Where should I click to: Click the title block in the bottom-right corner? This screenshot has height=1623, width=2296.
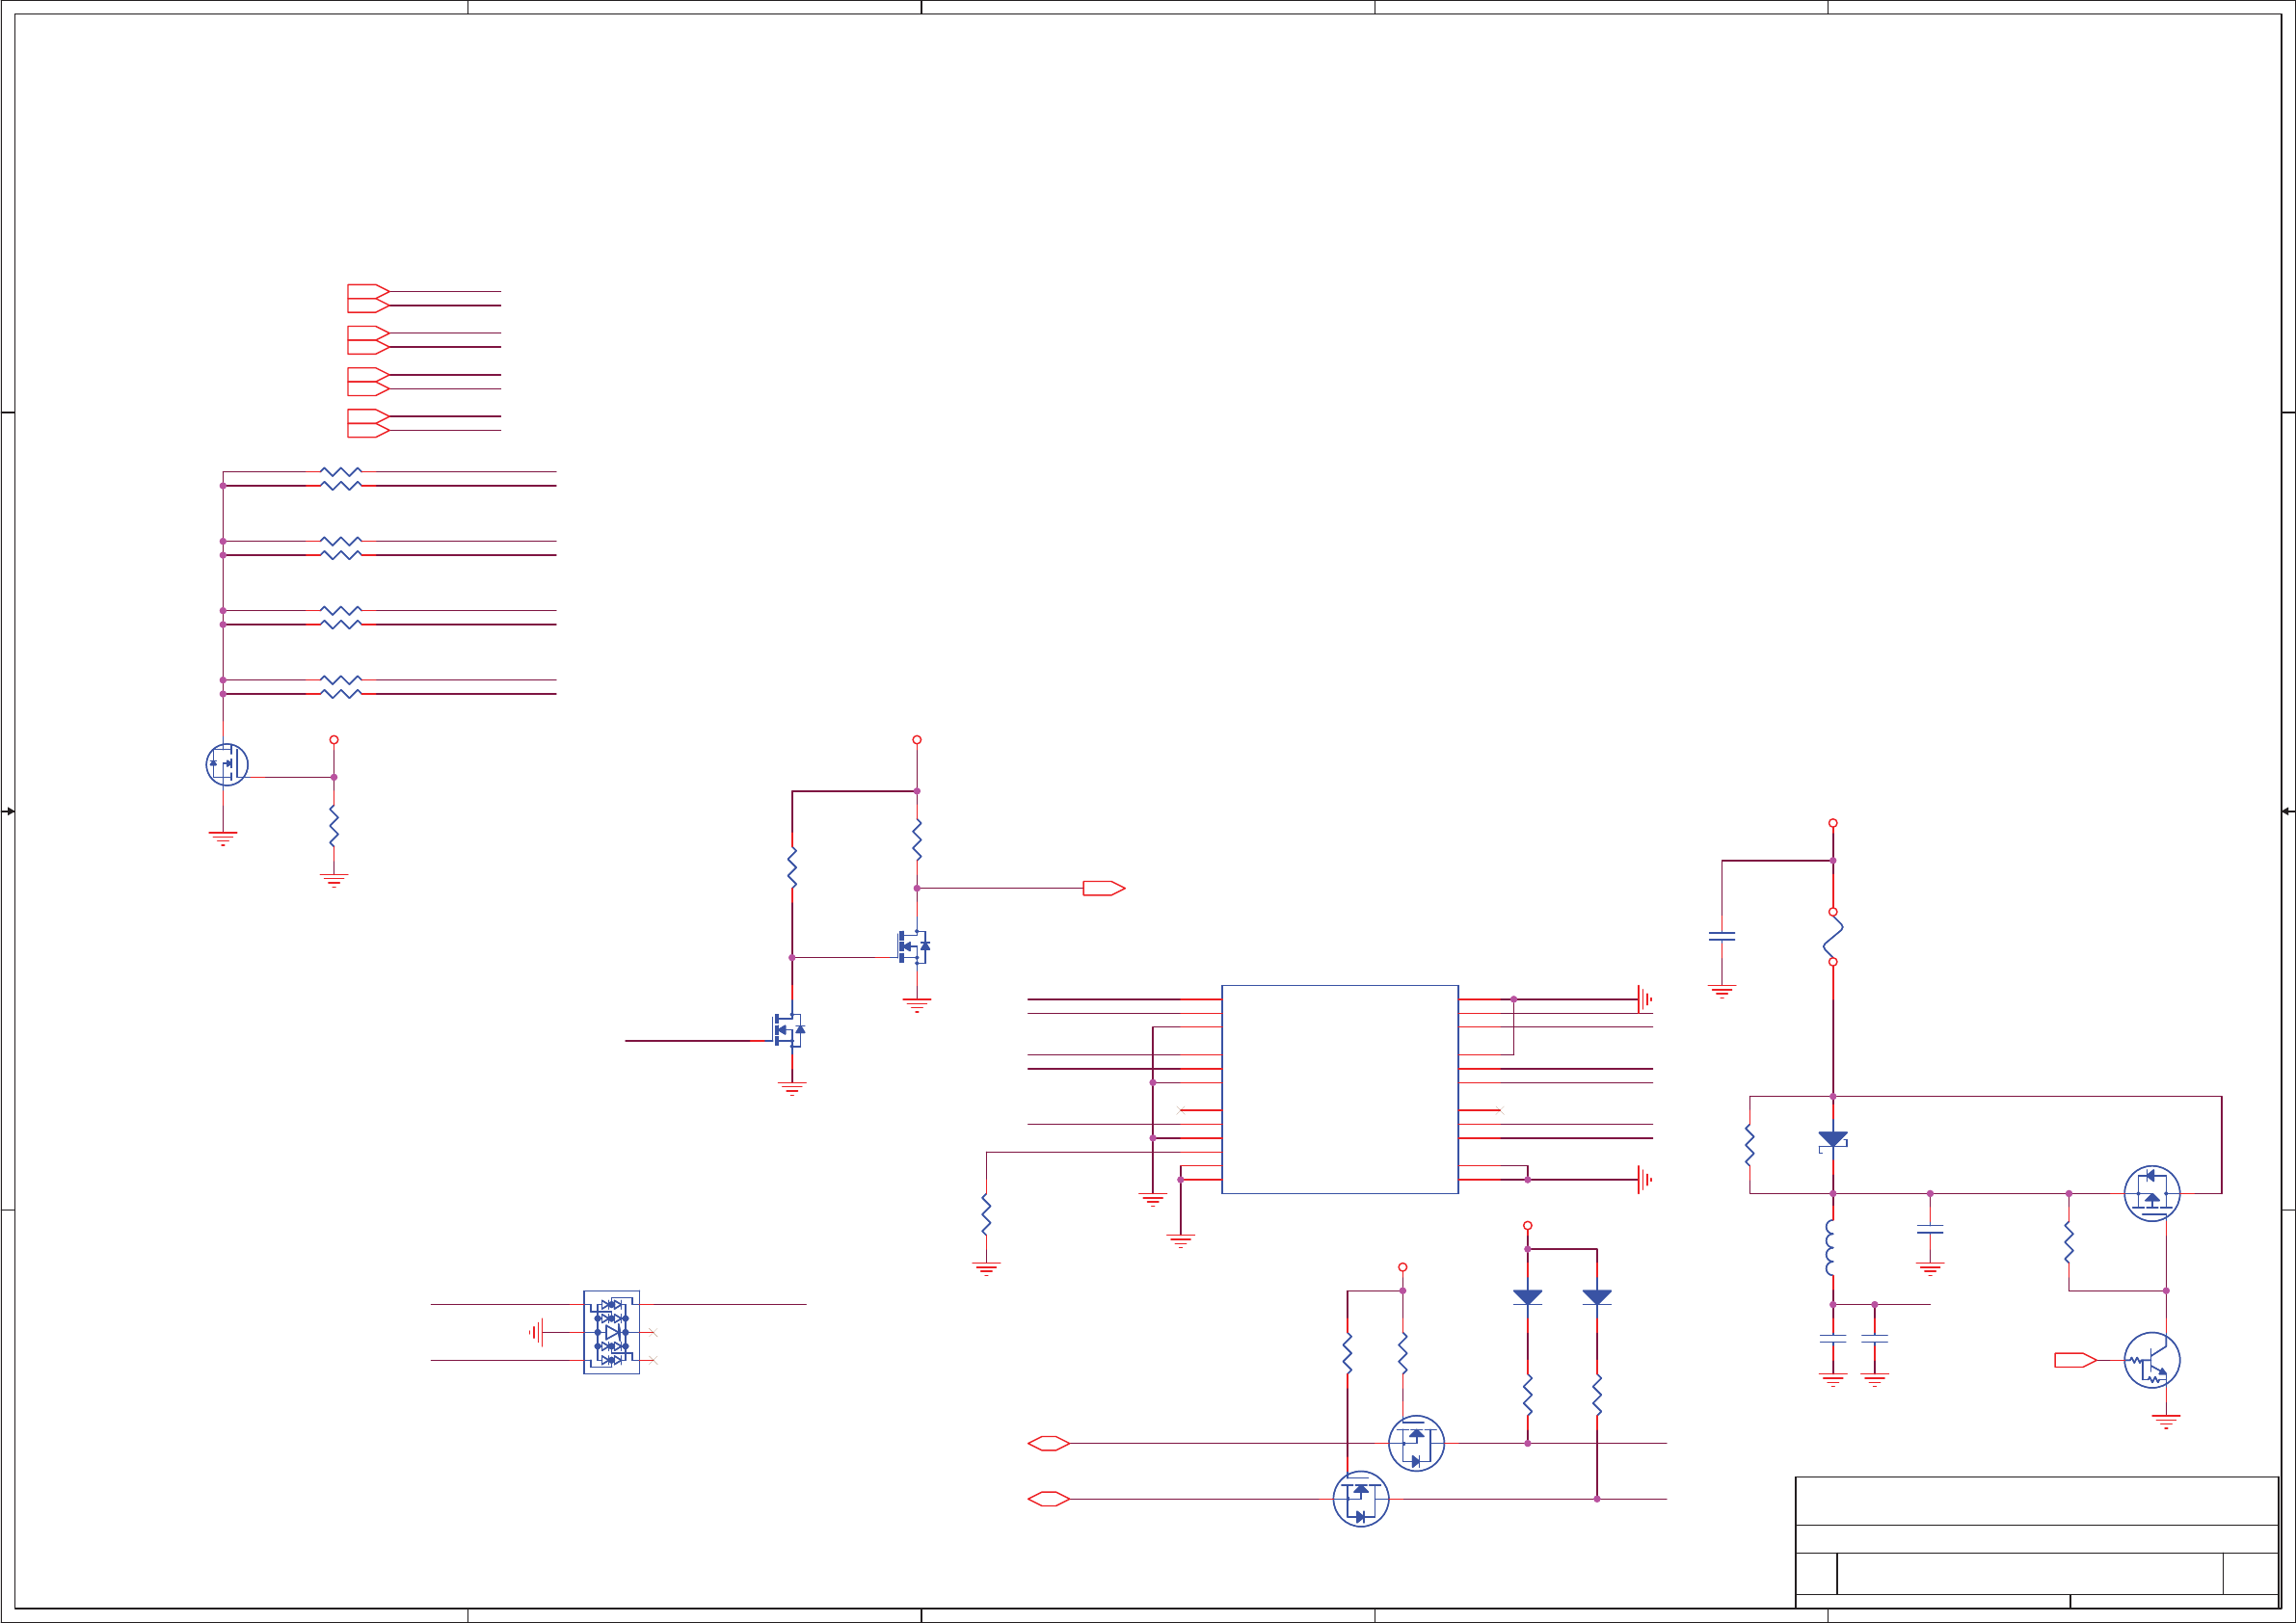(2036, 1541)
